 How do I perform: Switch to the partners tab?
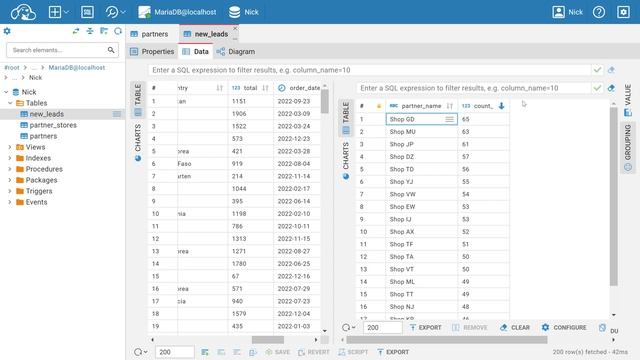click(150, 34)
